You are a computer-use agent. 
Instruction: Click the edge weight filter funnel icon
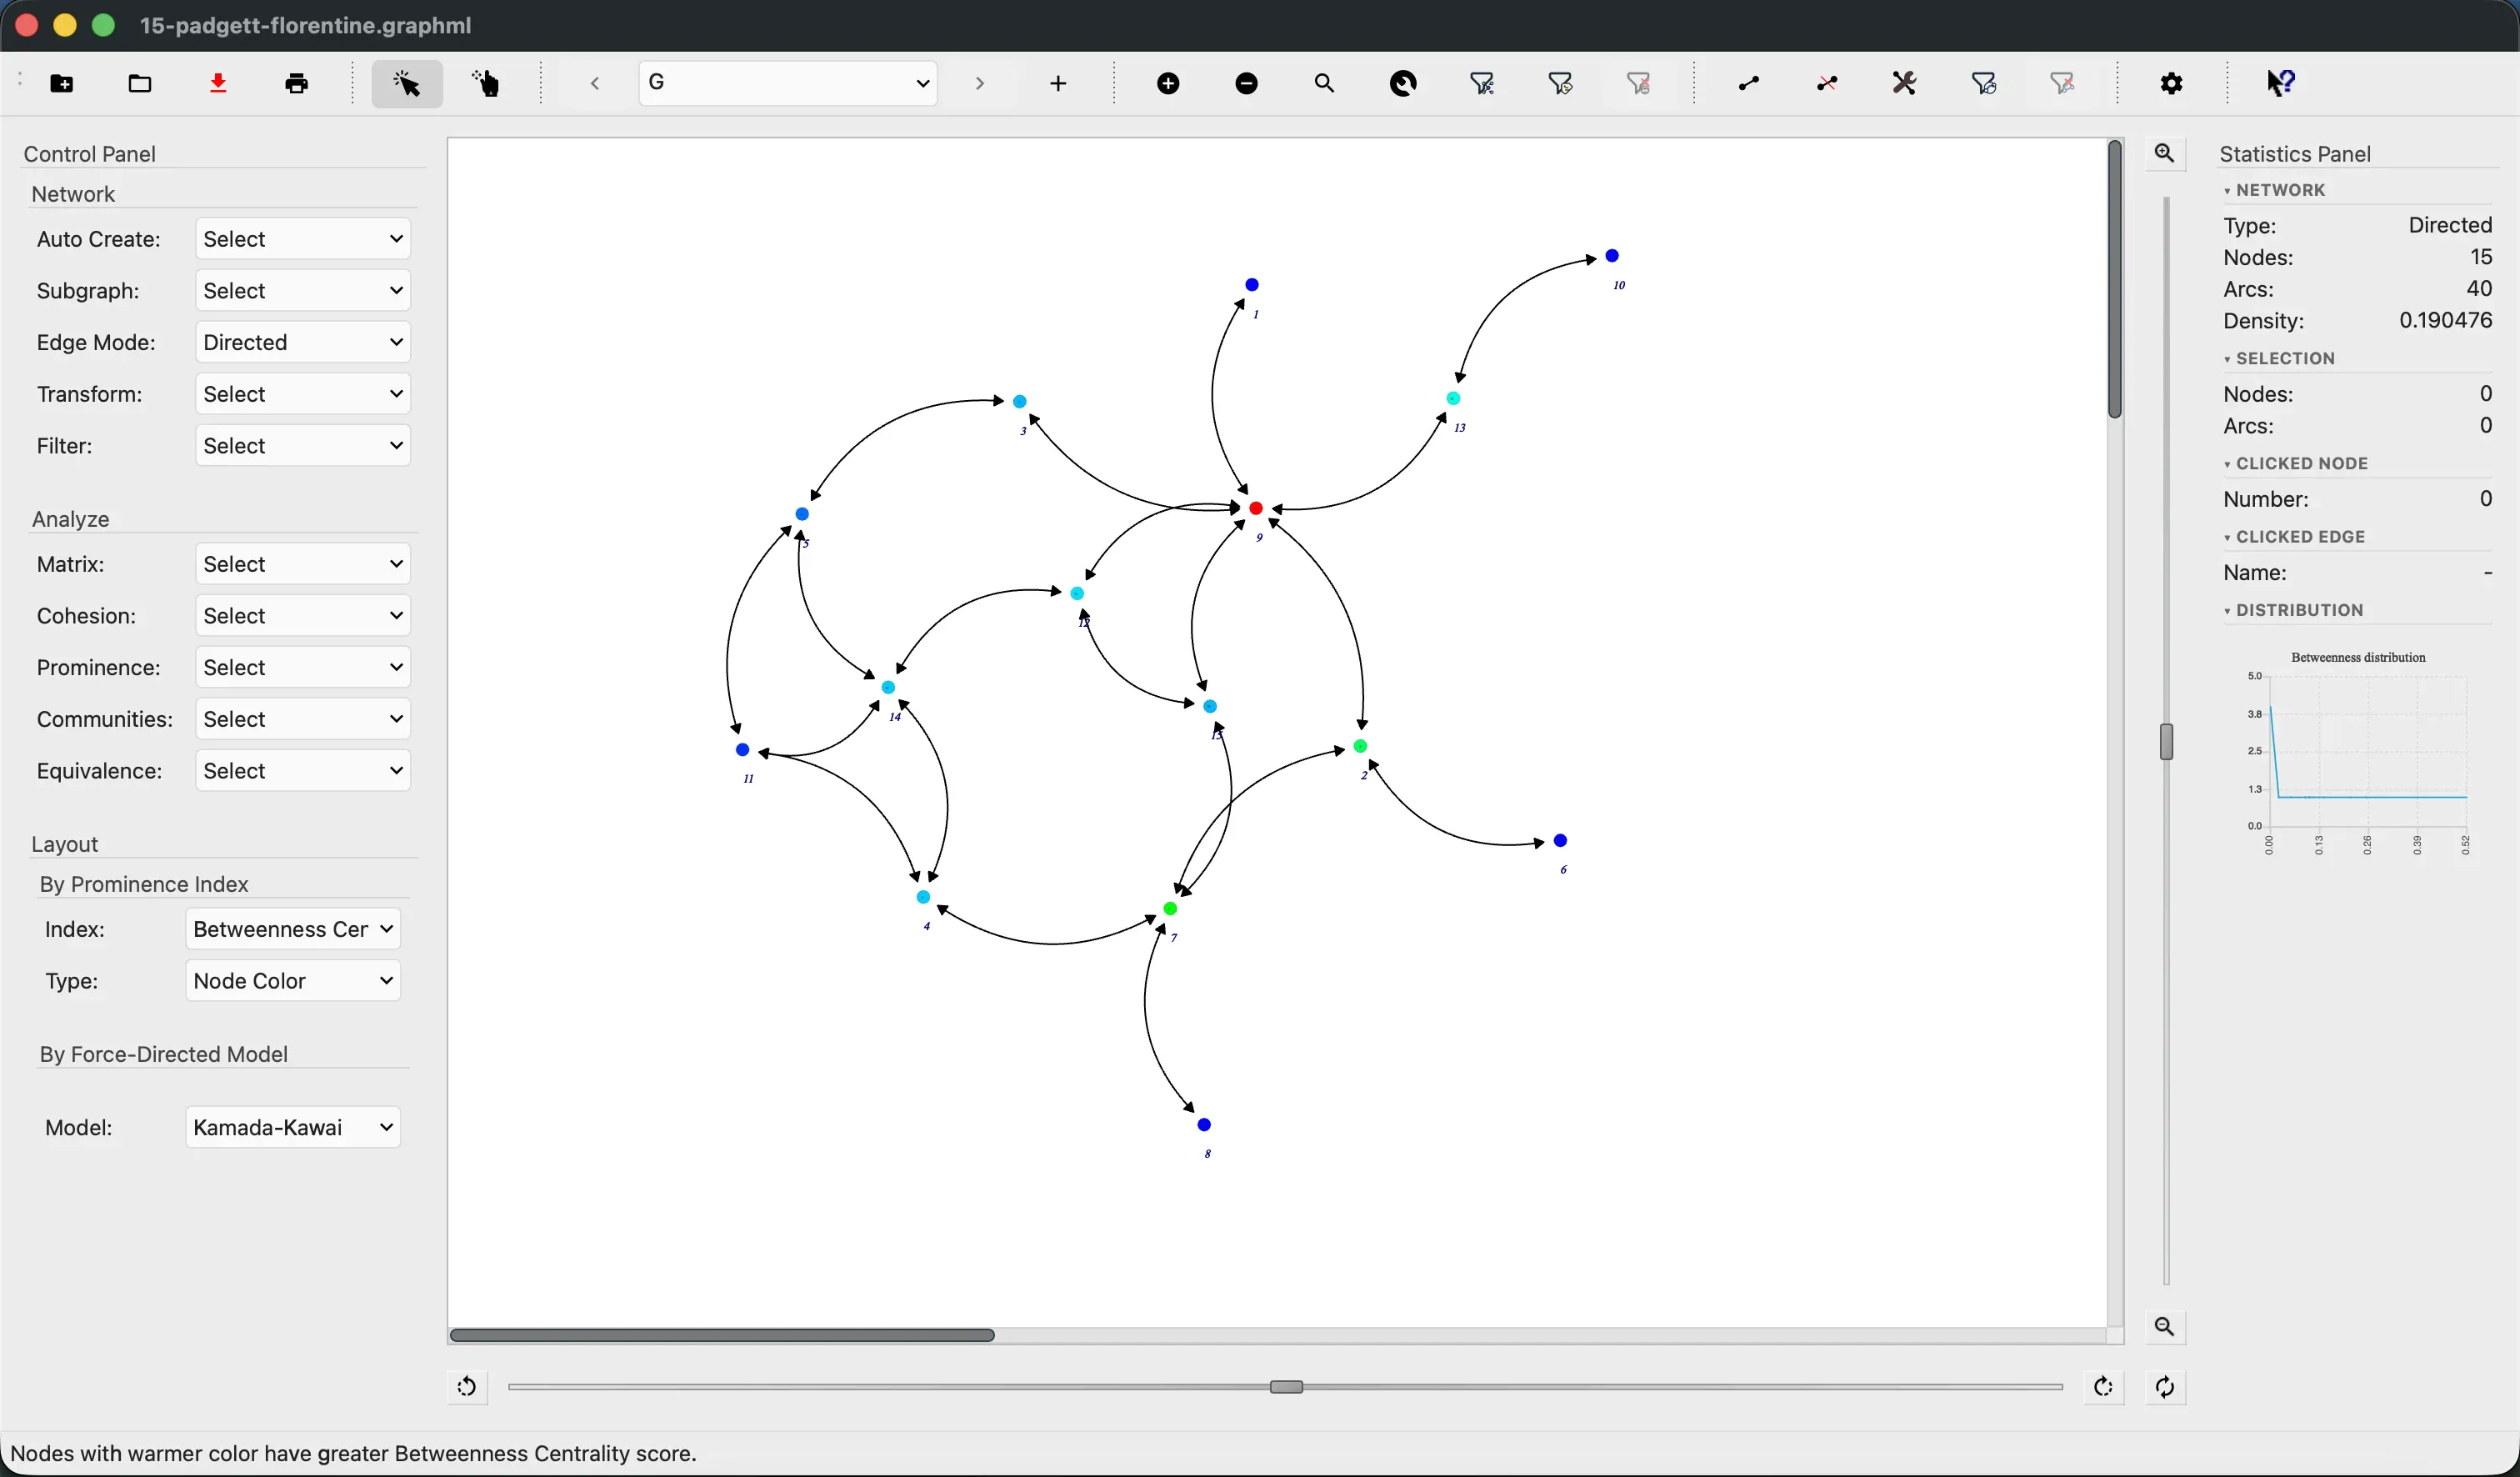coord(1984,84)
